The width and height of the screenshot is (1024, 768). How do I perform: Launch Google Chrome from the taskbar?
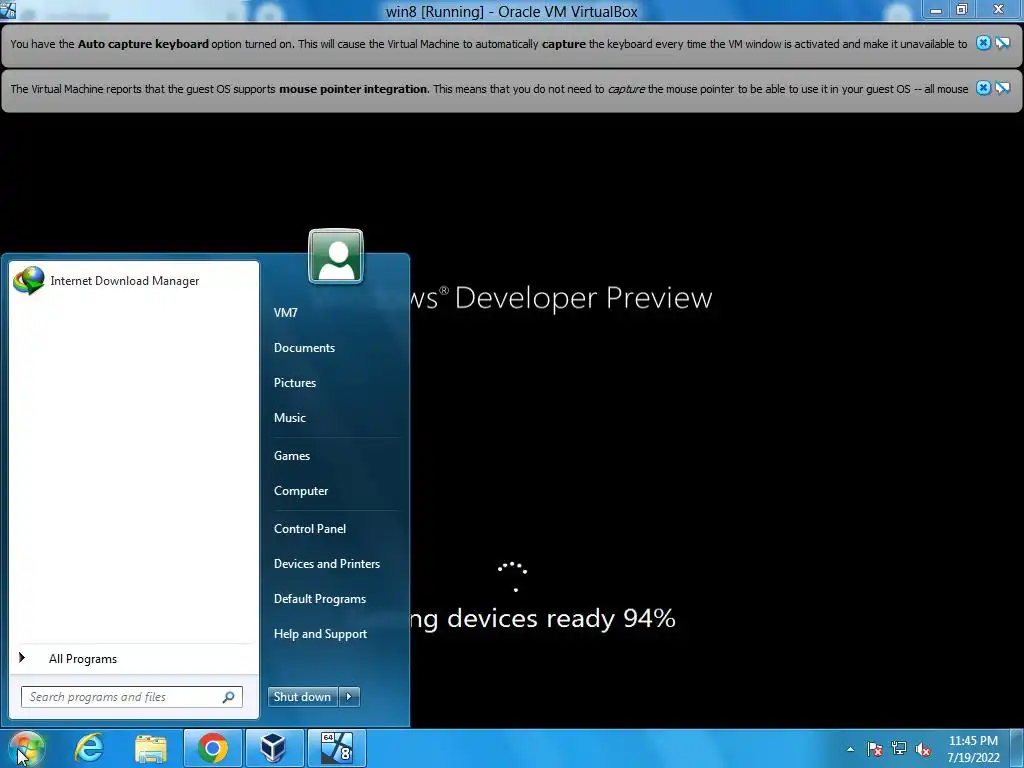pos(212,748)
